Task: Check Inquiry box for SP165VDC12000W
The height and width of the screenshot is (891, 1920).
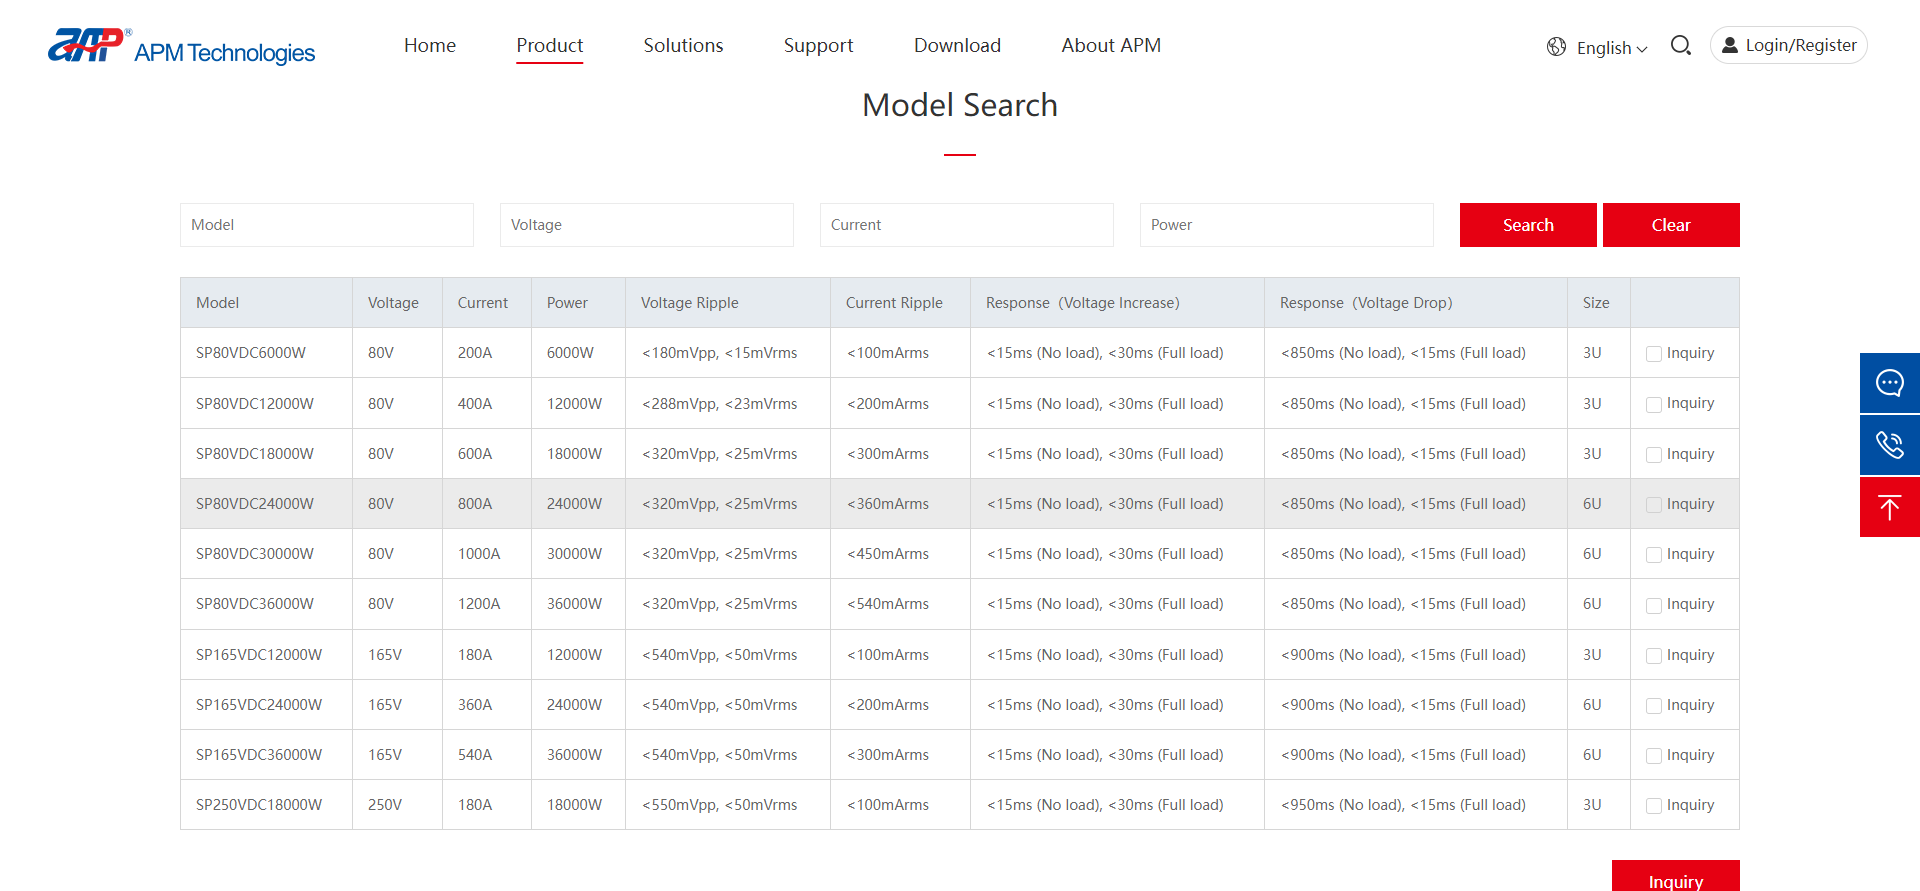Action: 1654,656
